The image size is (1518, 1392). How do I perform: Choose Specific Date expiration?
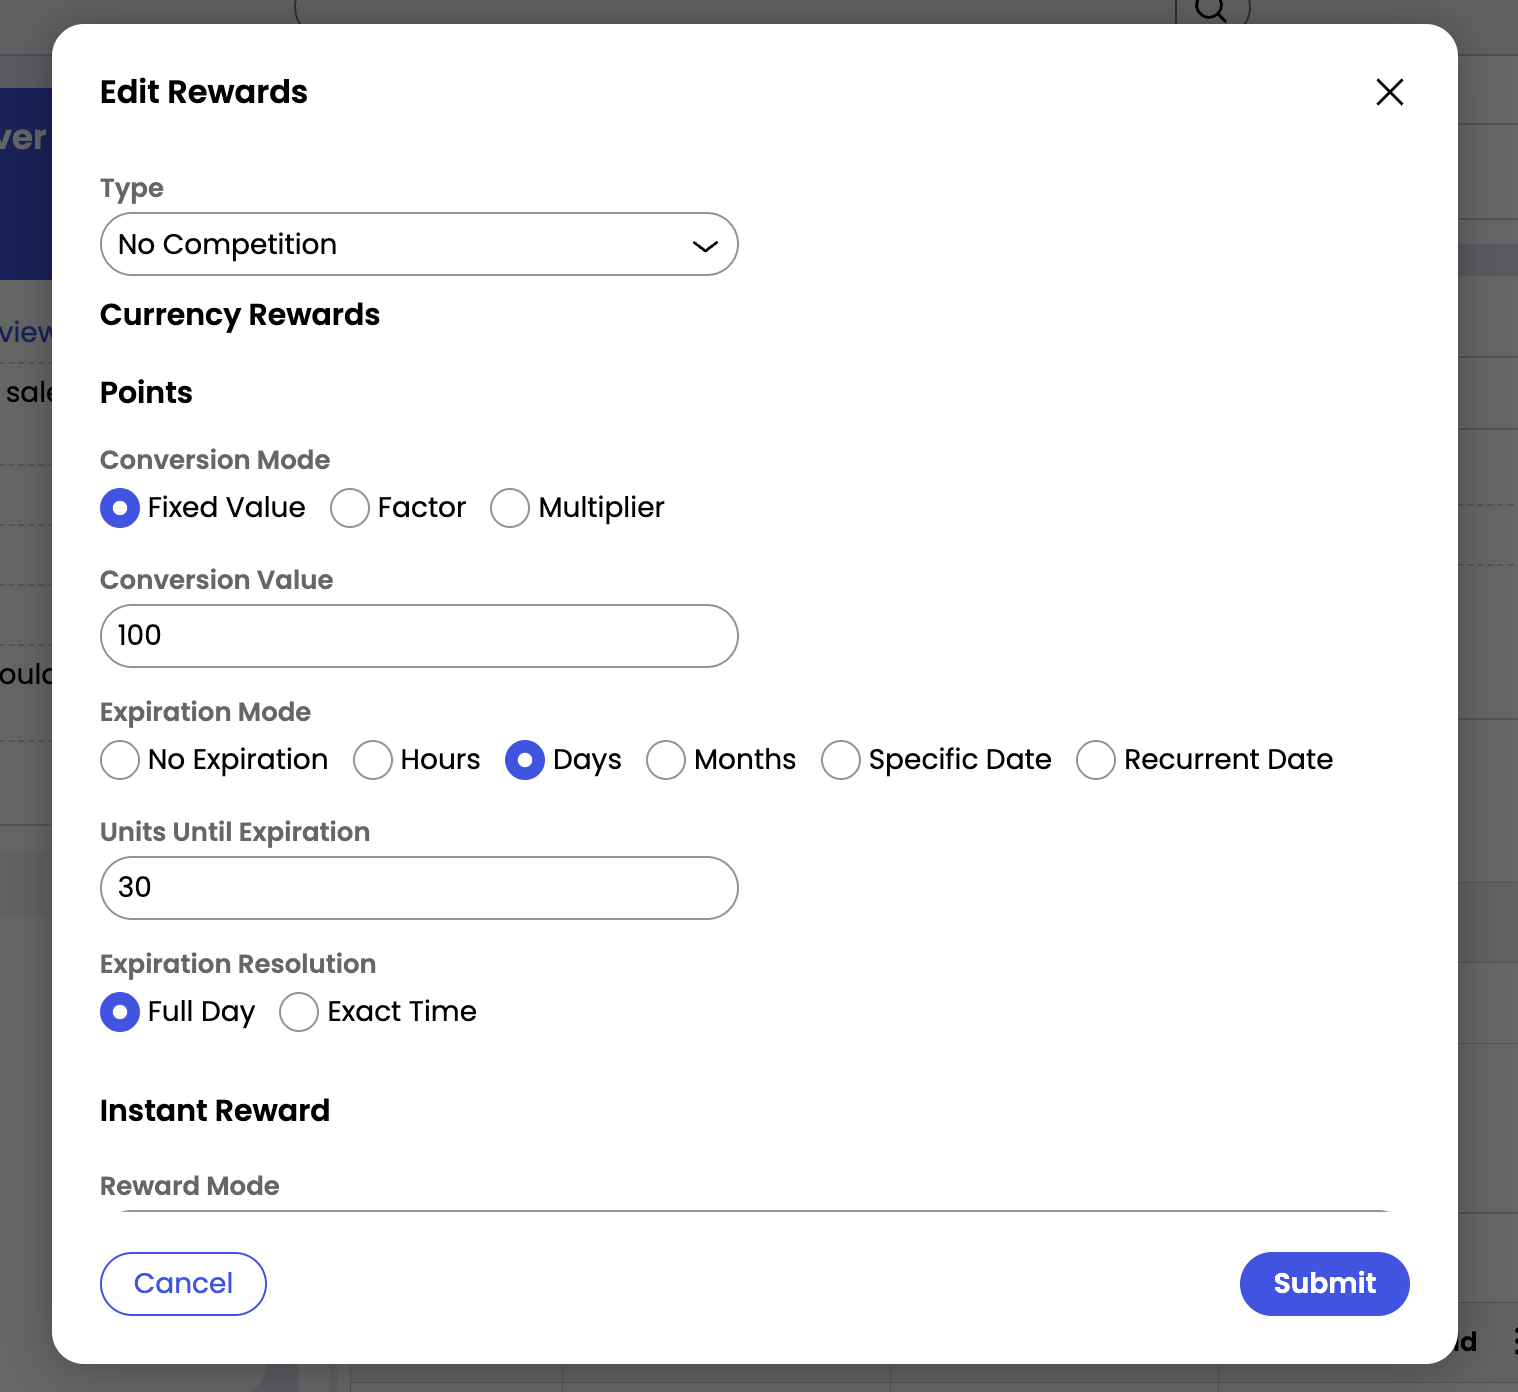[841, 760]
